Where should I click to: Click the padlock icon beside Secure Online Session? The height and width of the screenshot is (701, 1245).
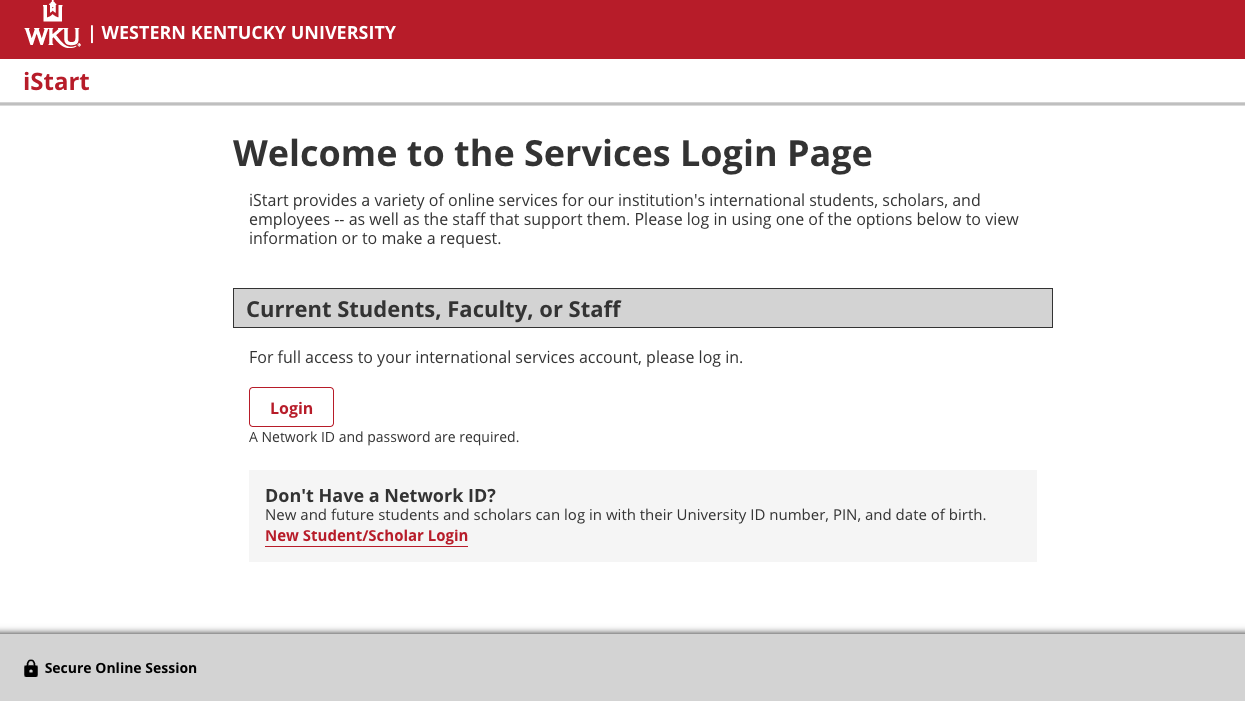(x=31, y=667)
